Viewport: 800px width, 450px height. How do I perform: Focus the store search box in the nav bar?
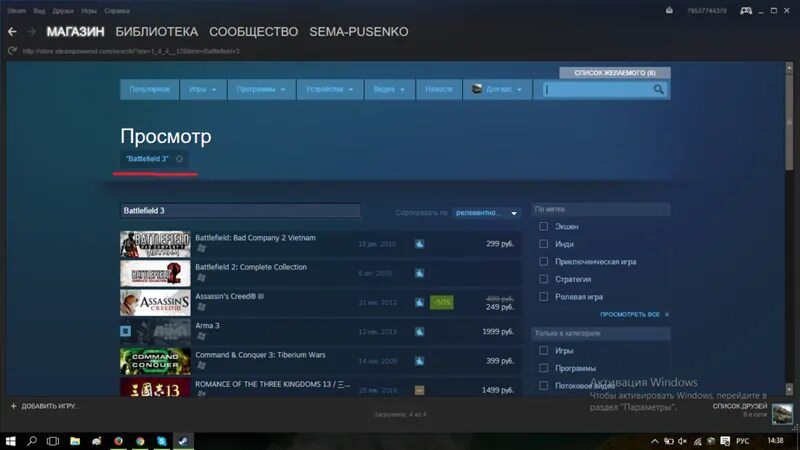coord(597,89)
